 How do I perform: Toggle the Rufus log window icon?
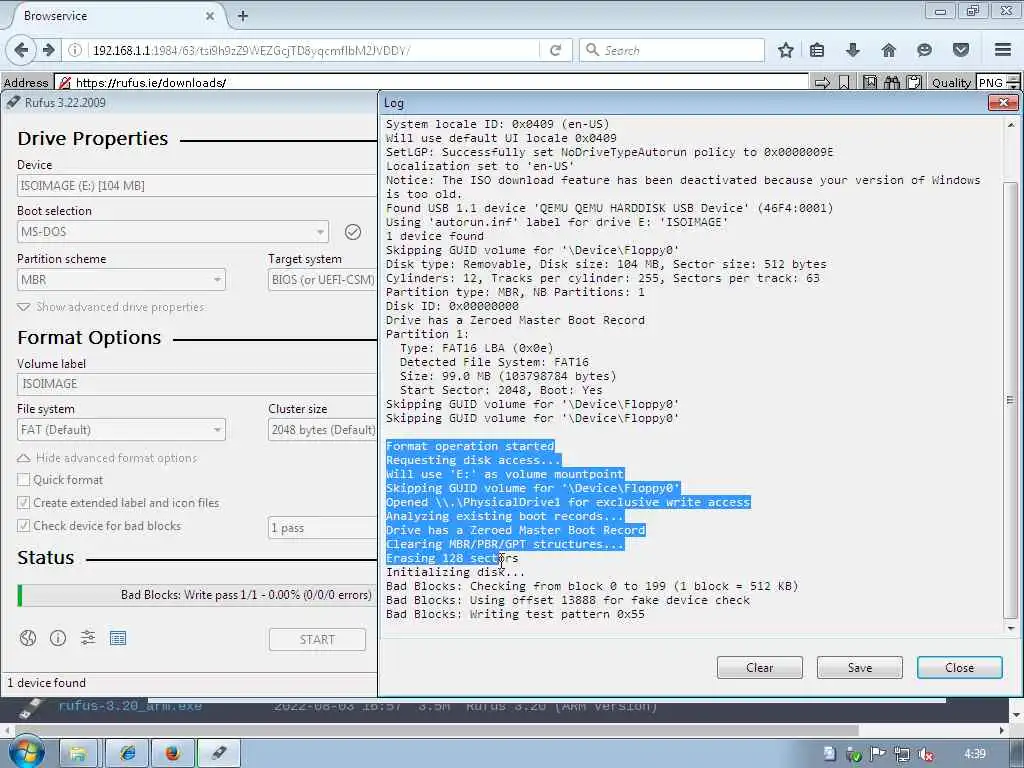click(118, 638)
